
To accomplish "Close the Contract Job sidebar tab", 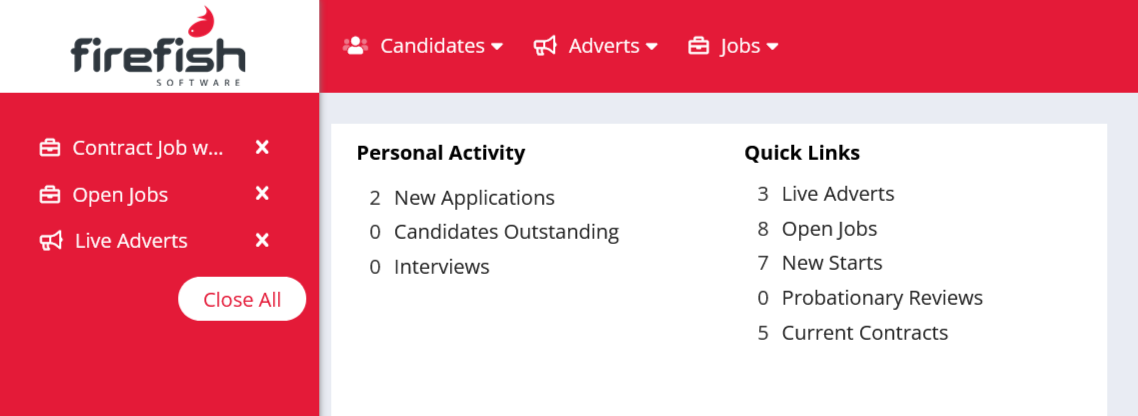I will point(262,147).
